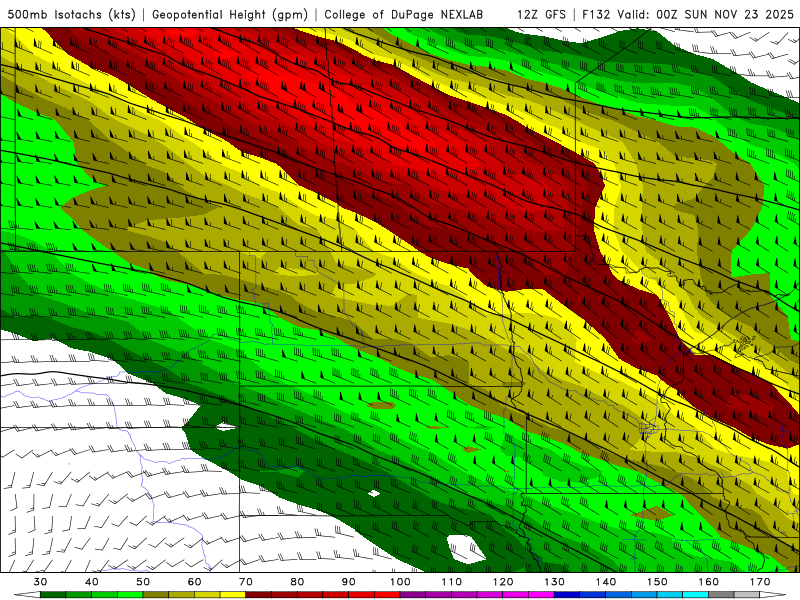Image resolution: width=800 pixels, height=600 pixels.
Task: Click the '50' legend value
Action: (x=143, y=582)
